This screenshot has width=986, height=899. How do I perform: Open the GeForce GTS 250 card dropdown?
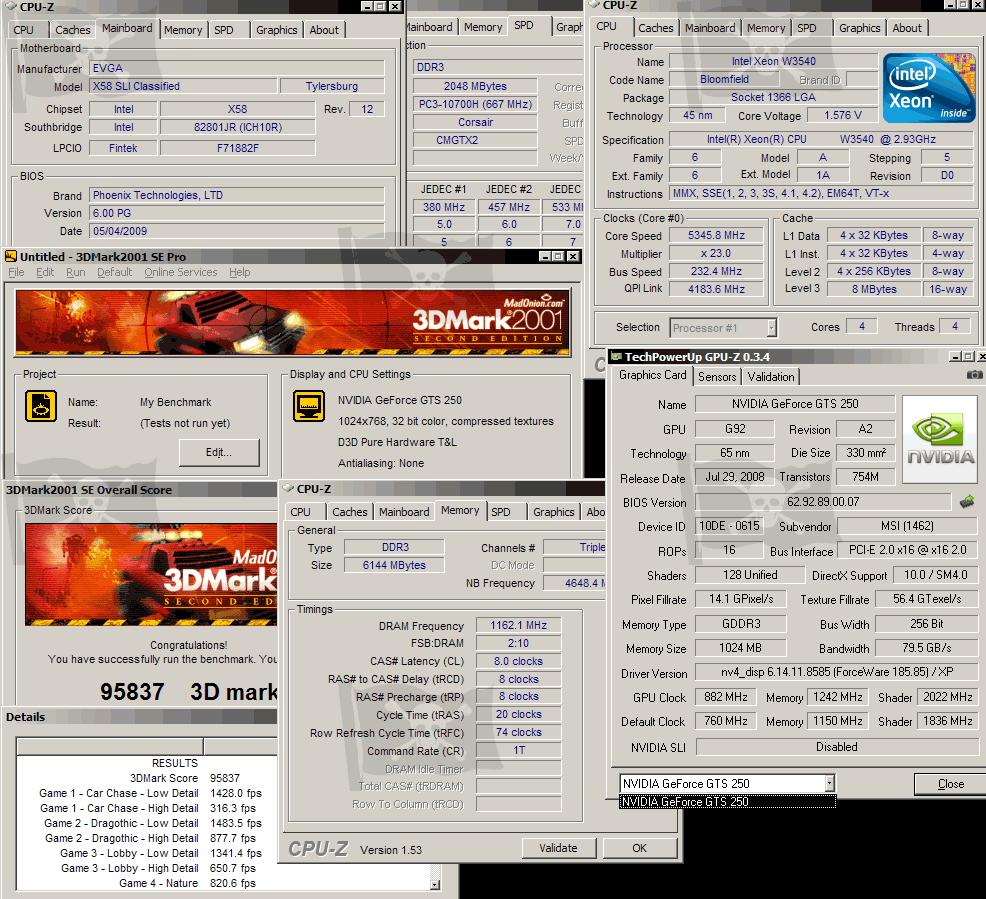click(x=829, y=783)
